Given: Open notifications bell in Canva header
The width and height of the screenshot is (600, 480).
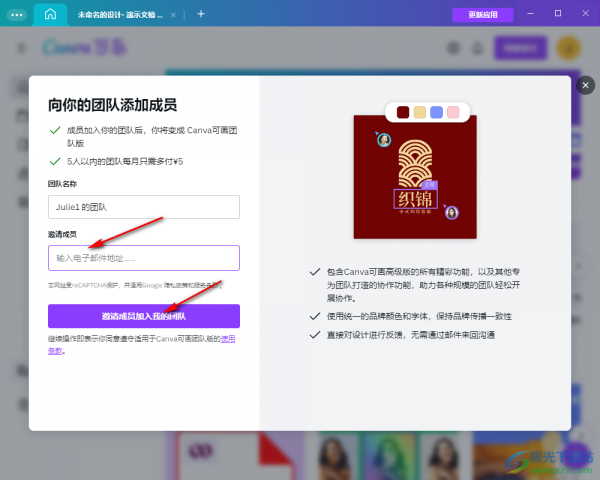Looking at the screenshot, I should point(477,48).
